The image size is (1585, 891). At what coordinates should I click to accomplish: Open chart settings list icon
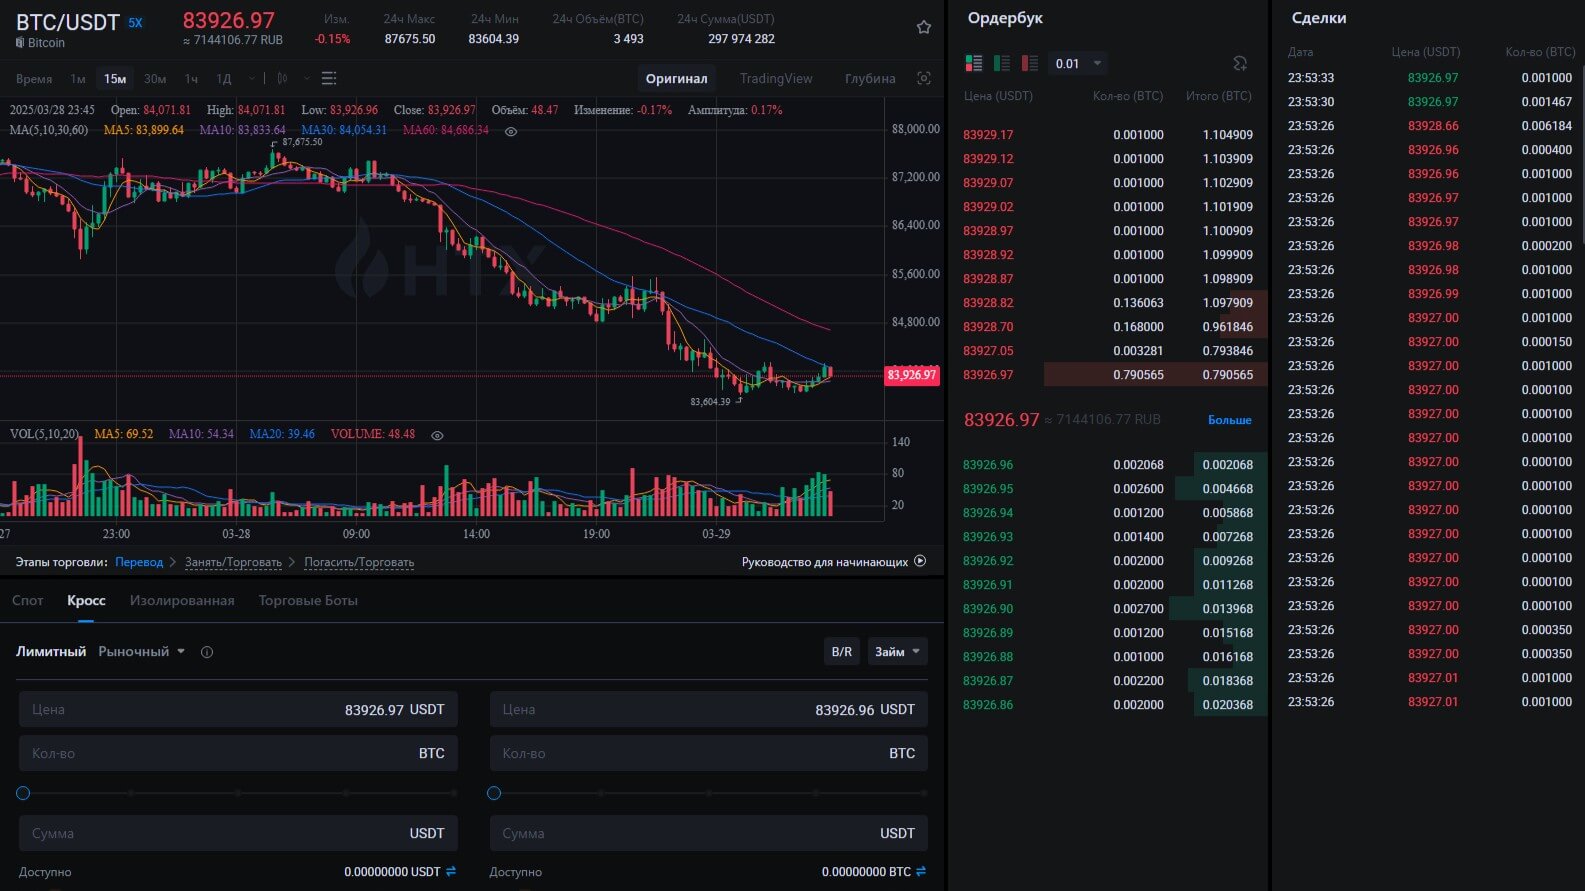[x=329, y=78]
